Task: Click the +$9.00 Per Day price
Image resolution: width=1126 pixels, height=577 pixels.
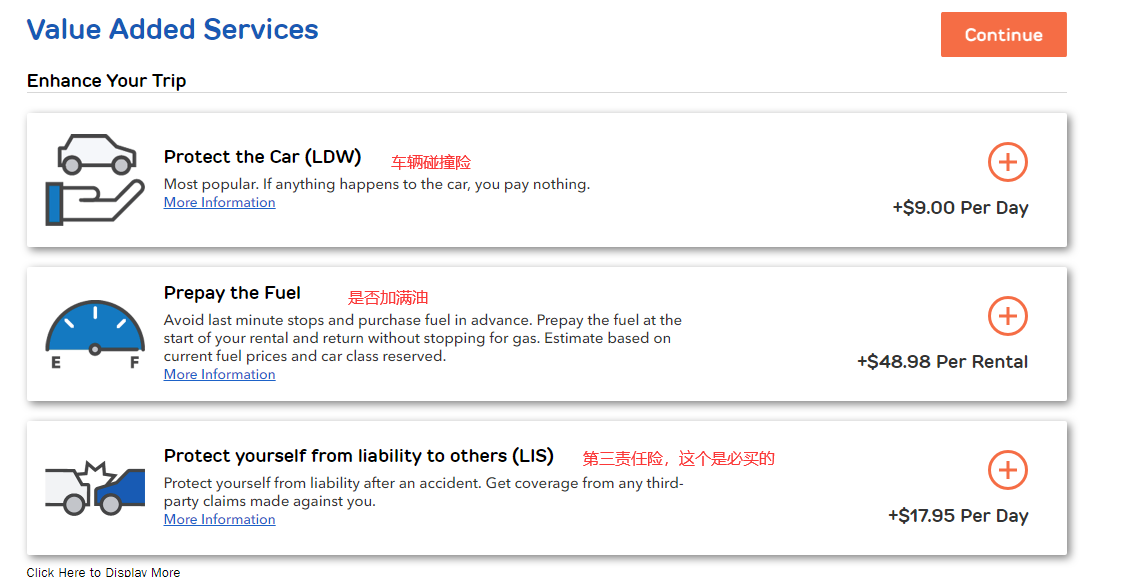Action: tap(960, 208)
